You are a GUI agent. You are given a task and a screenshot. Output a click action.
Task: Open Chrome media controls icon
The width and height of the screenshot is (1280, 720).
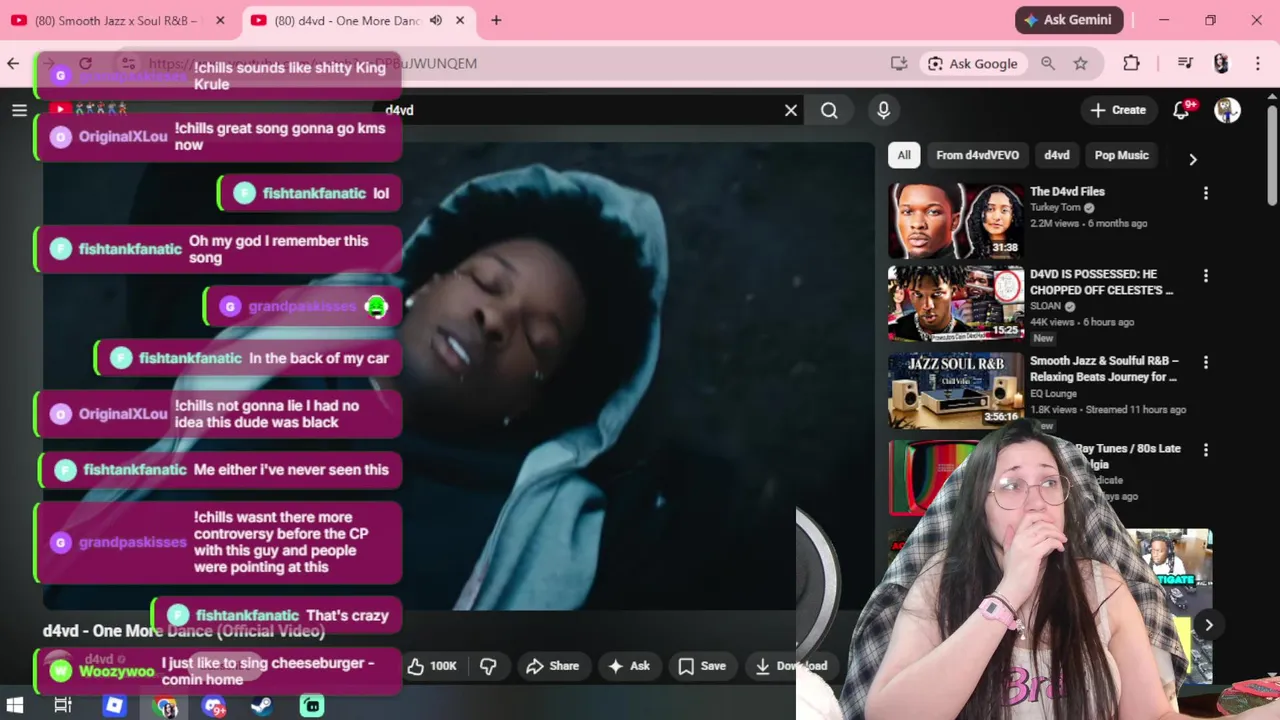(x=1185, y=63)
